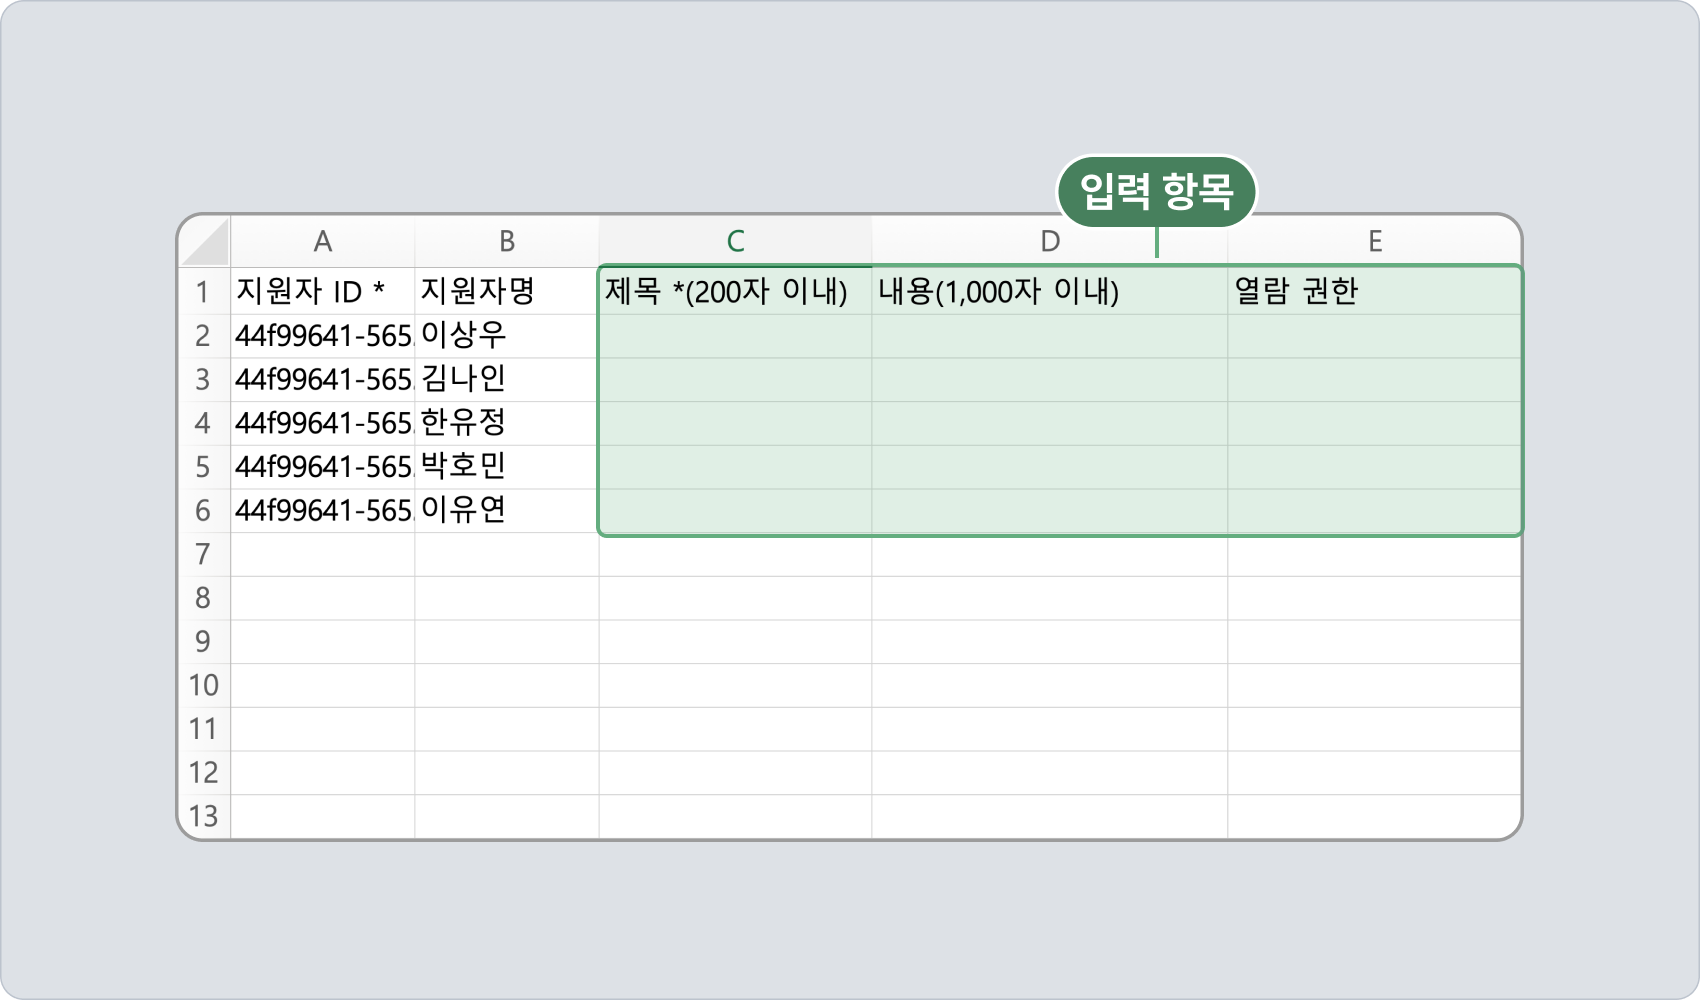Viewport: 1700px width, 1000px height.
Task: Select column B header
Action: pyautogui.click(x=507, y=241)
